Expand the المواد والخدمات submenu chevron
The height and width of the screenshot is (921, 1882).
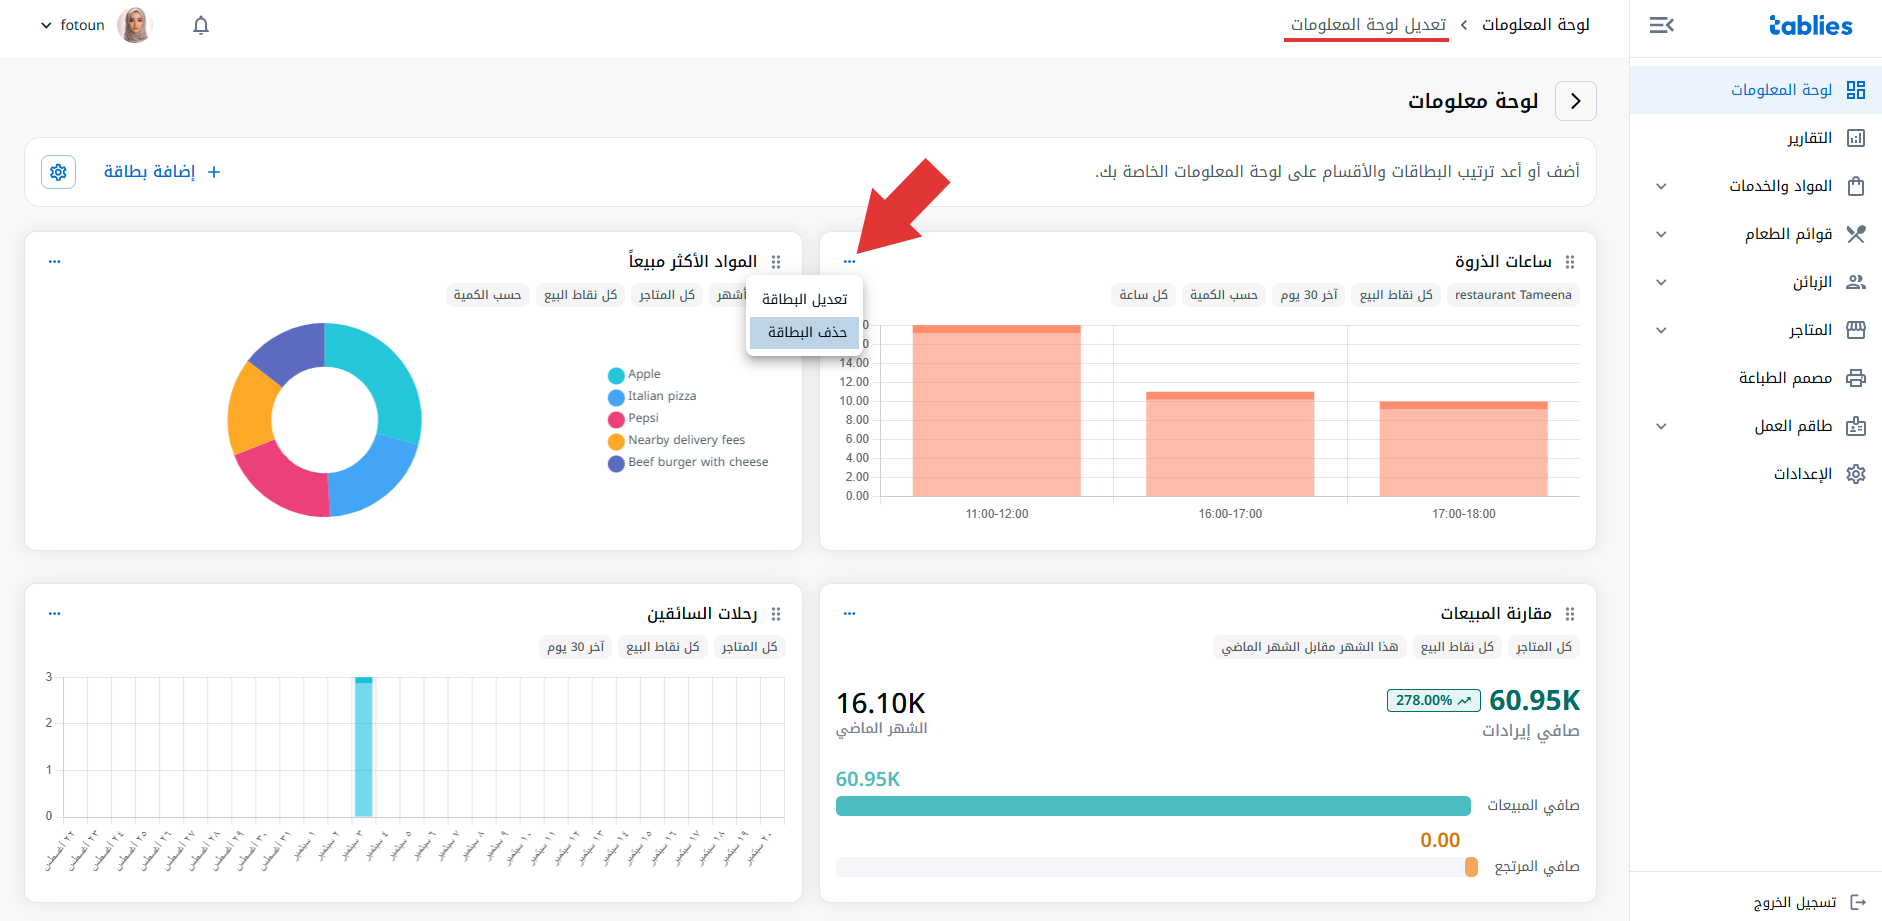pyautogui.click(x=1661, y=186)
